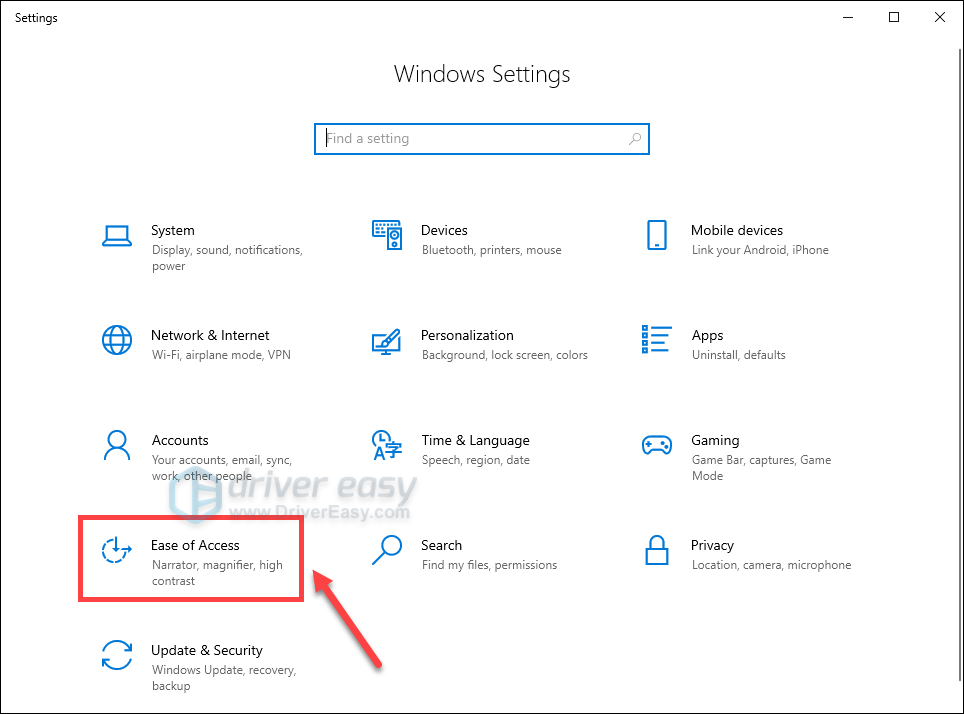
Task: Open the Ease of Access category
Action: (195, 546)
